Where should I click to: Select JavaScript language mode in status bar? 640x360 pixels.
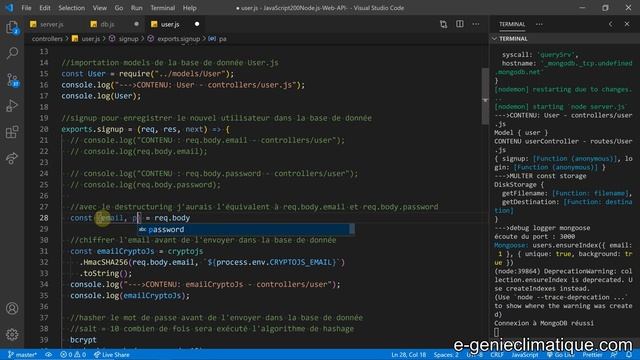[x=525, y=355]
